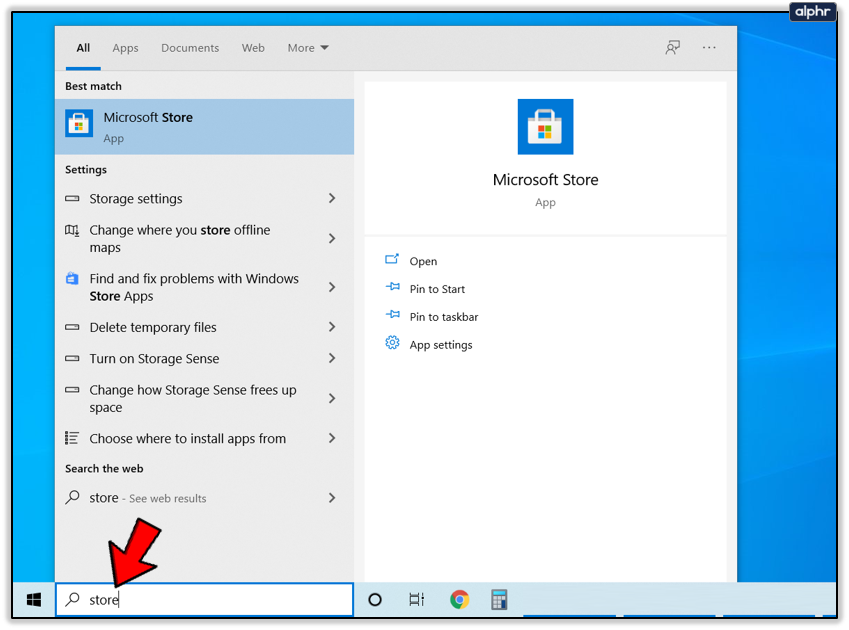Image resolution: width=849 pixels, height=630 pixels.
Task: Click the Turn on Storage Sense icon
Action: click(72, 358)
